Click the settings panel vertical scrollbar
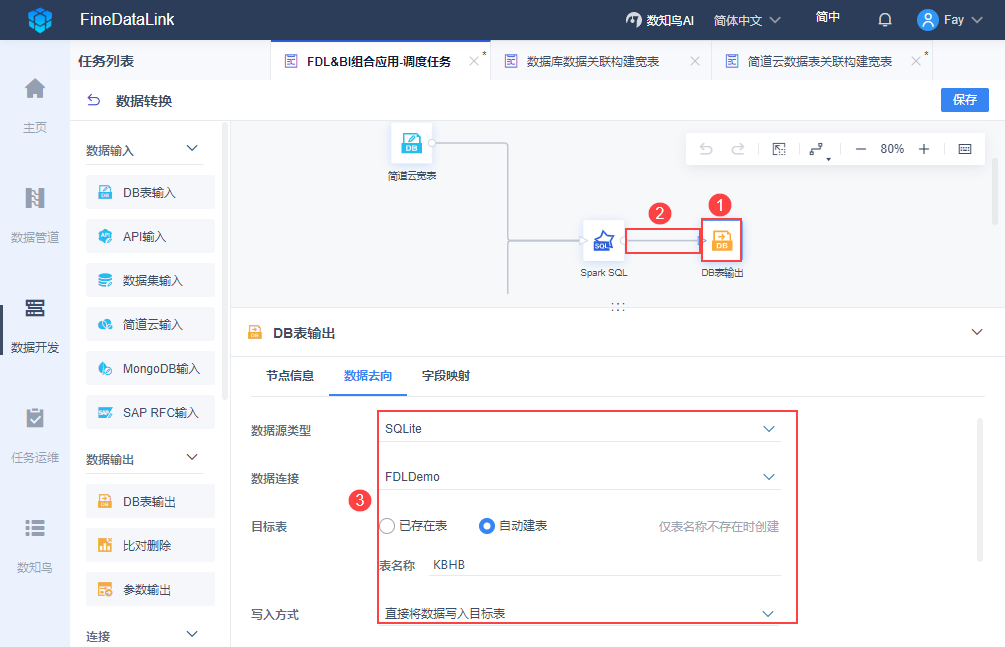 [979, 490]
